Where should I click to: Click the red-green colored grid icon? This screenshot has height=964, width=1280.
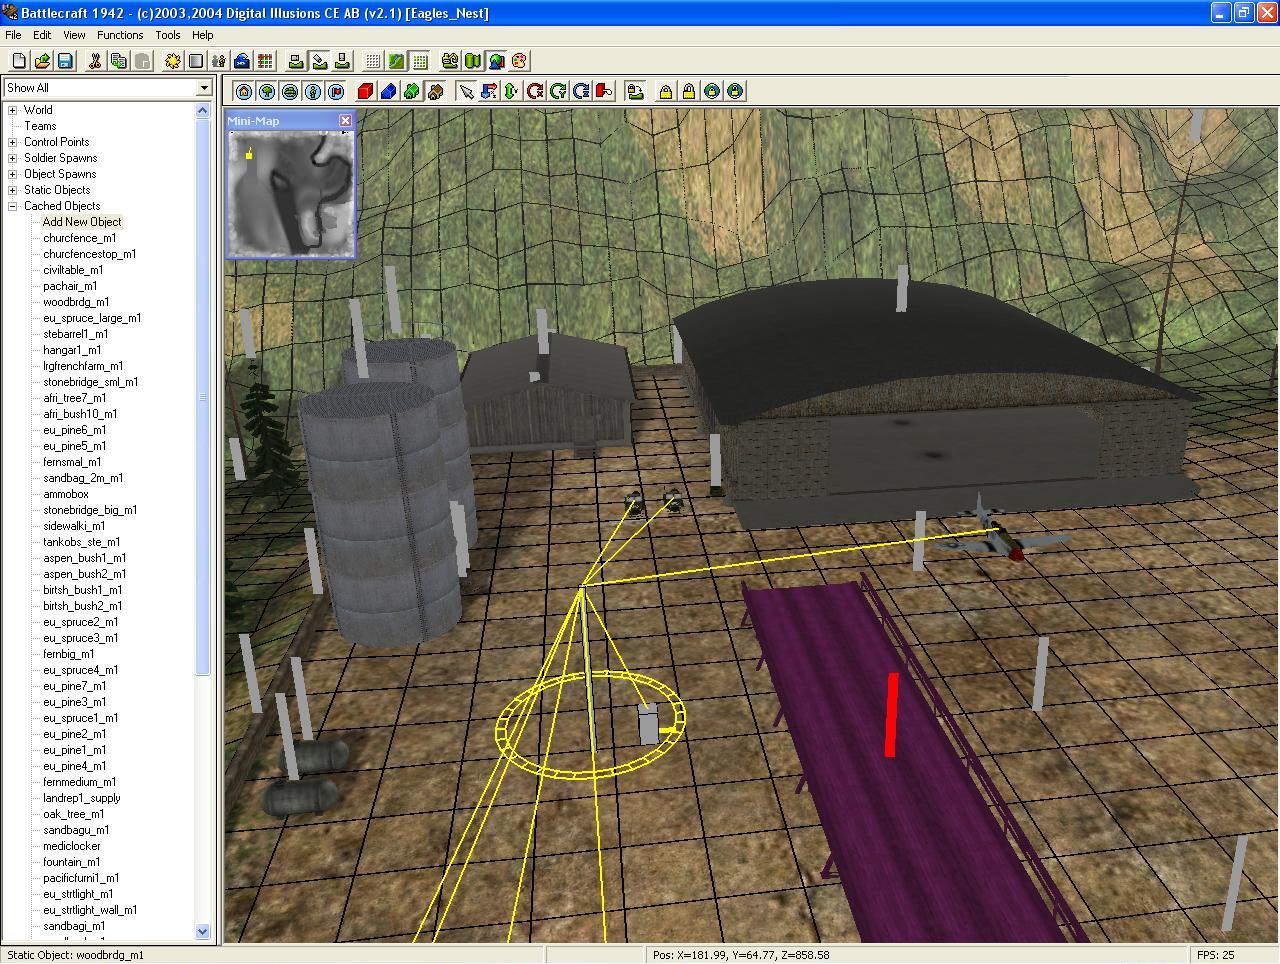click(x=265, y=61)
